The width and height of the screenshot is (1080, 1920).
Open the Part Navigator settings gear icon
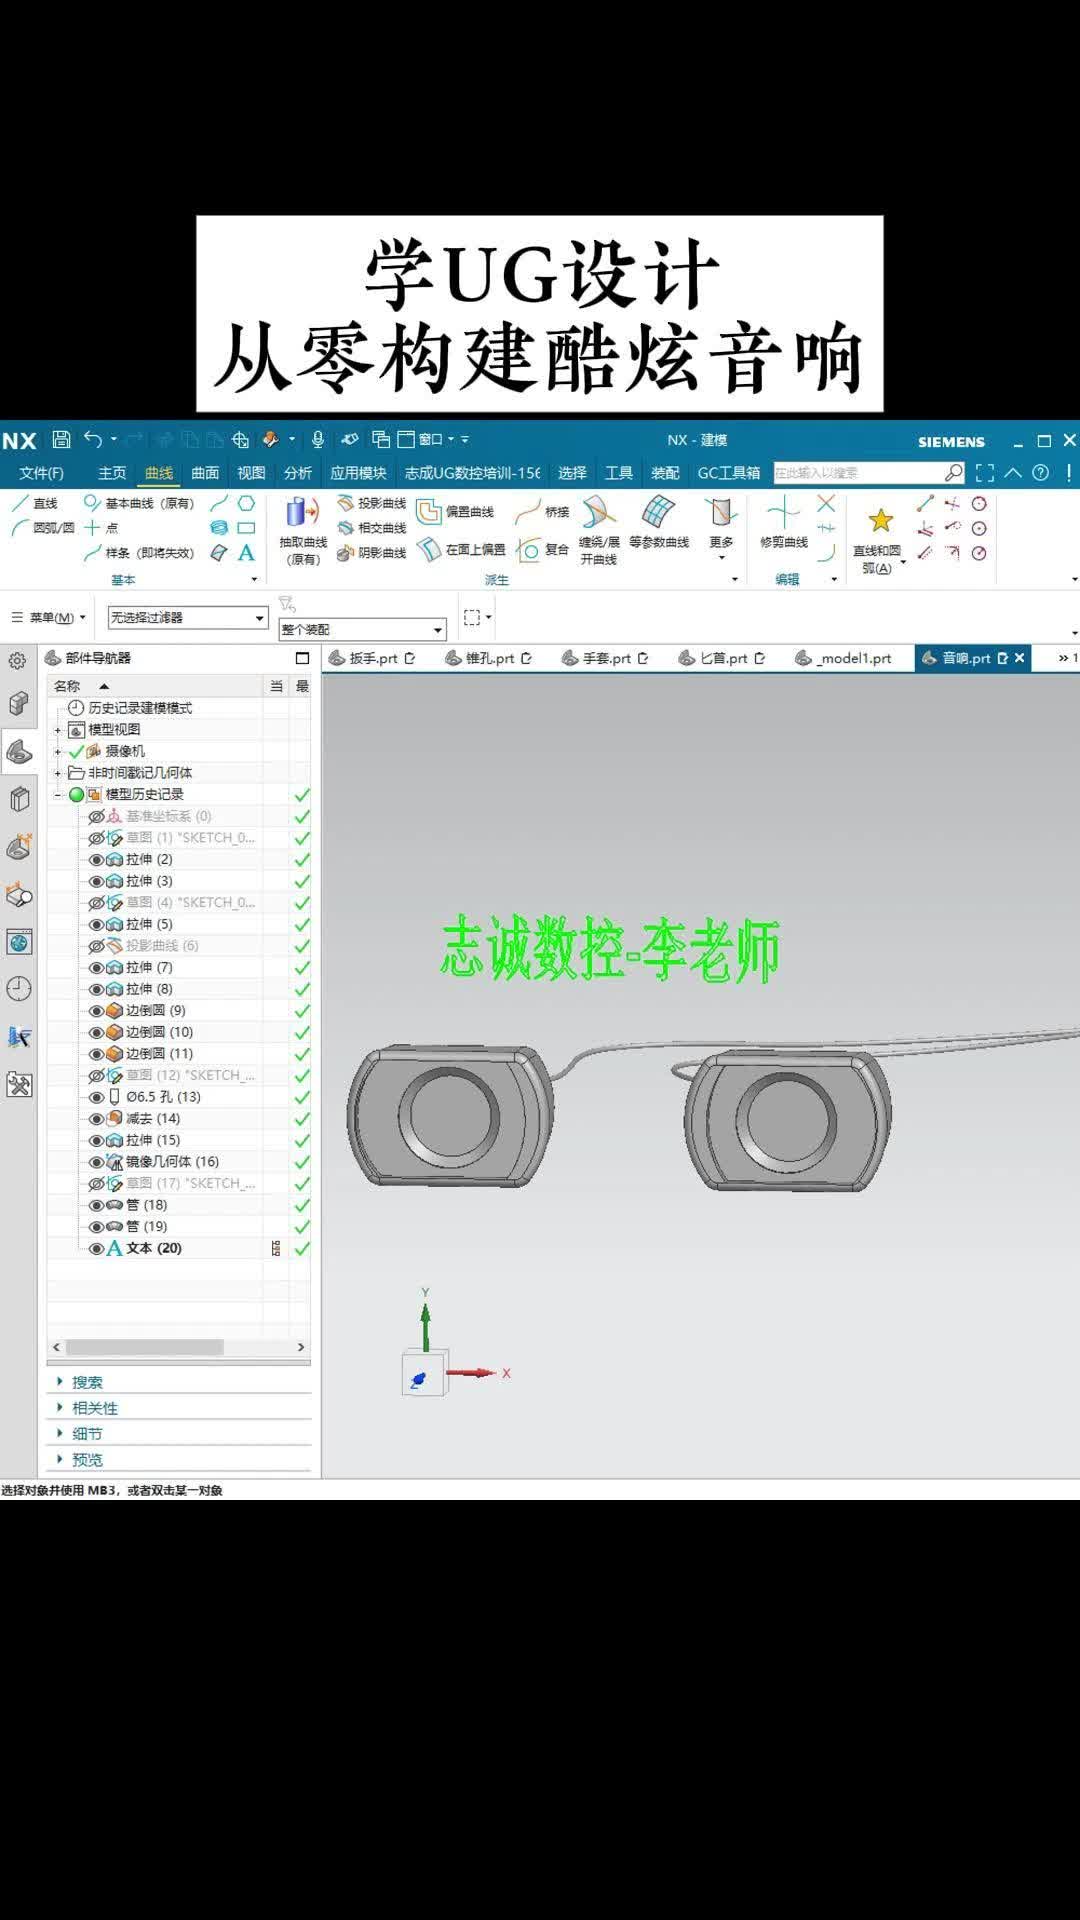point(18,661)
